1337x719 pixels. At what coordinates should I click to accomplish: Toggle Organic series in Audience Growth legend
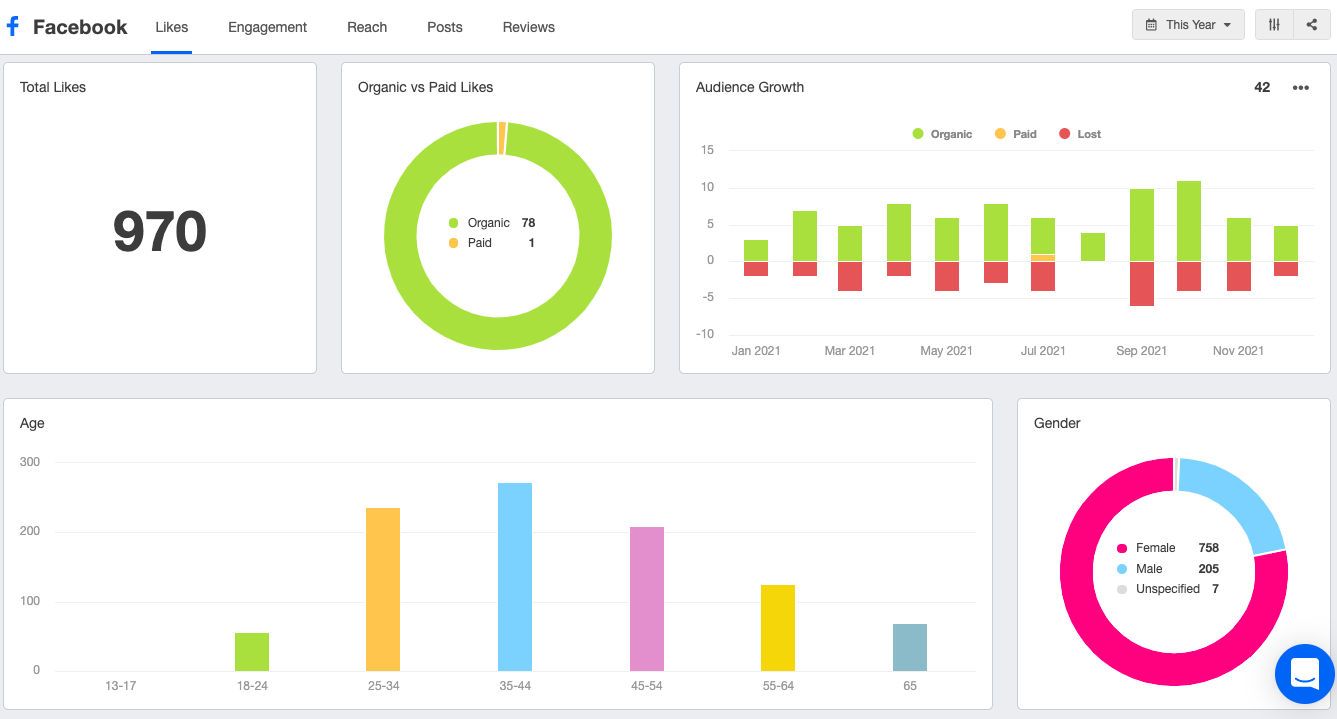click(942, 134)
